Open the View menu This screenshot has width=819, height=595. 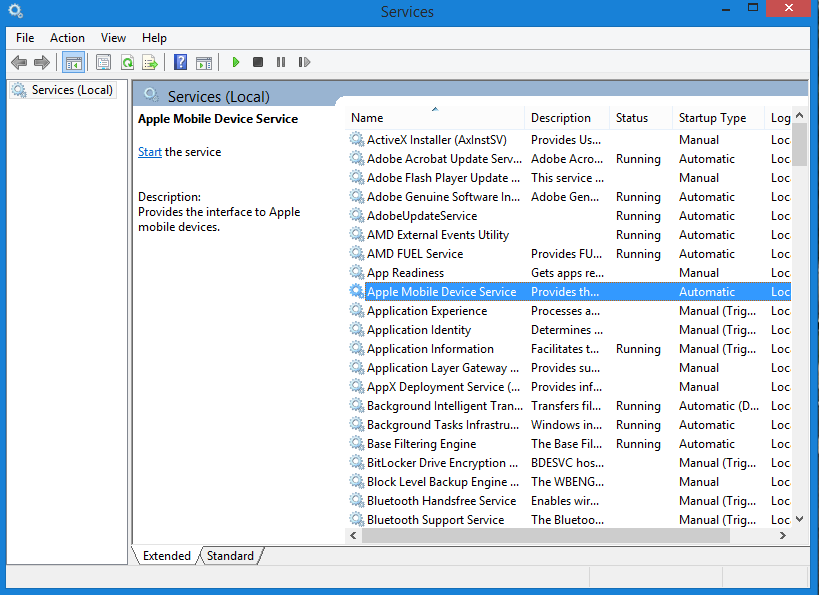click(113, 38)
